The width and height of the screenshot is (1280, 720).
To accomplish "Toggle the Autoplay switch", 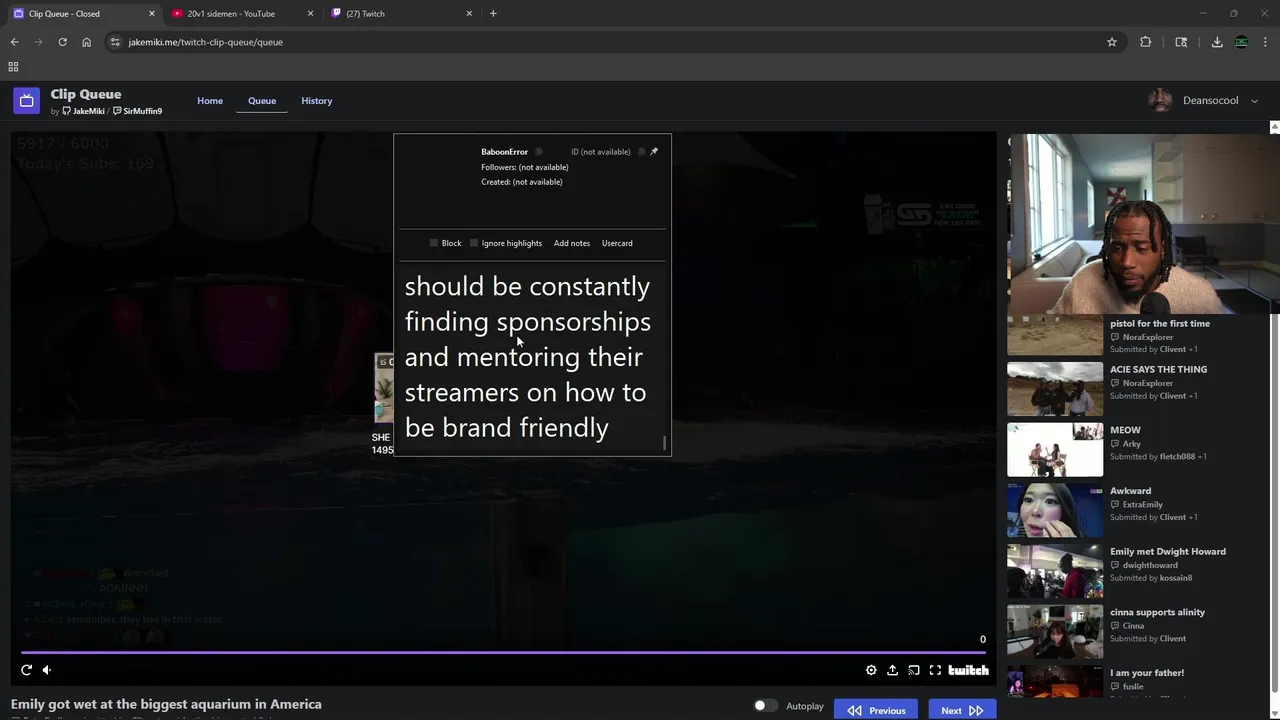I will tap(765, 705).
